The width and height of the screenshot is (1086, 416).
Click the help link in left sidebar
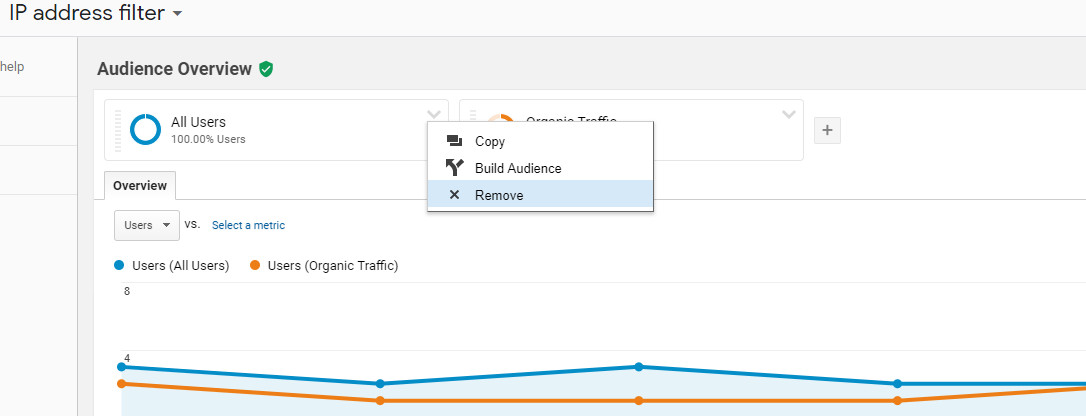point(13,67)
